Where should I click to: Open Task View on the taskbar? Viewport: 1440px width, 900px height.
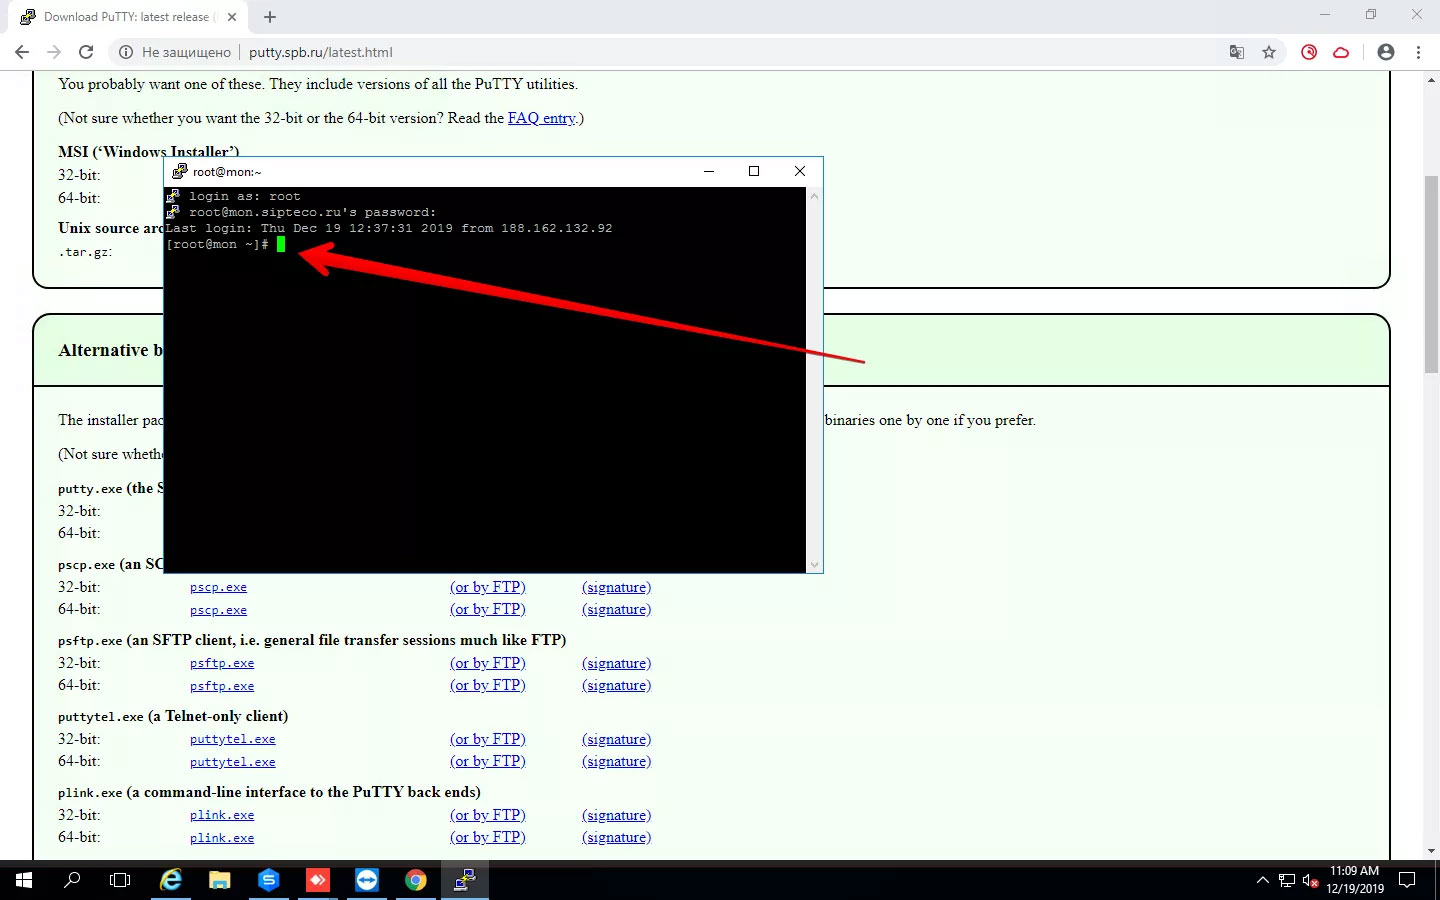[120, 880]
